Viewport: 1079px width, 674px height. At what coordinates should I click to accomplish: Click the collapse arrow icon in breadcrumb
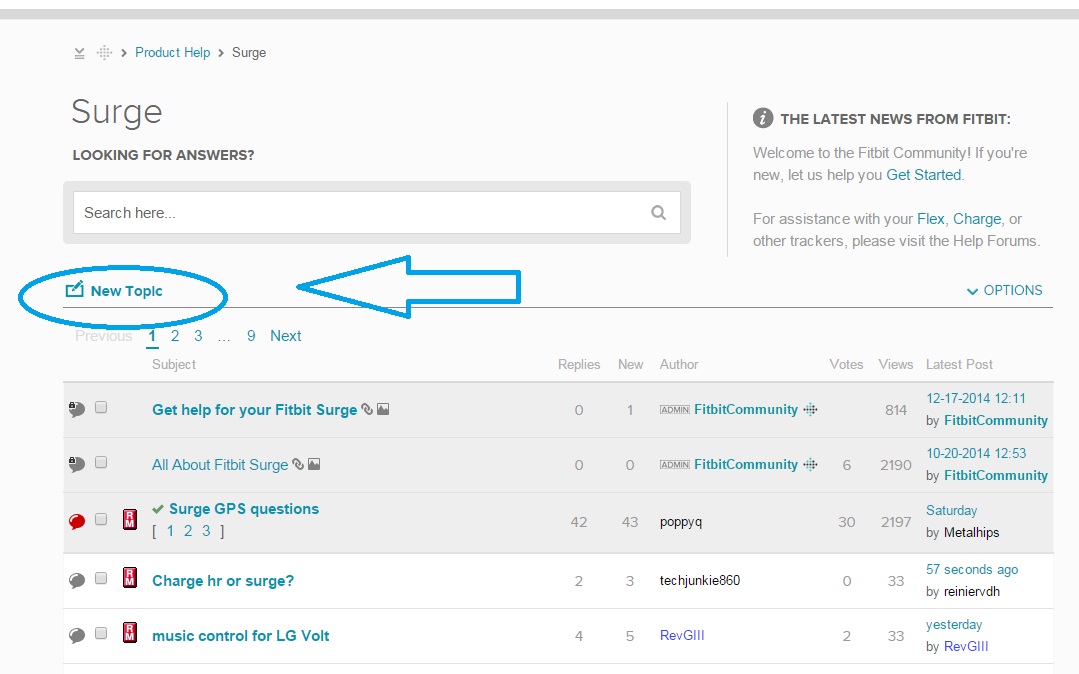80,53
